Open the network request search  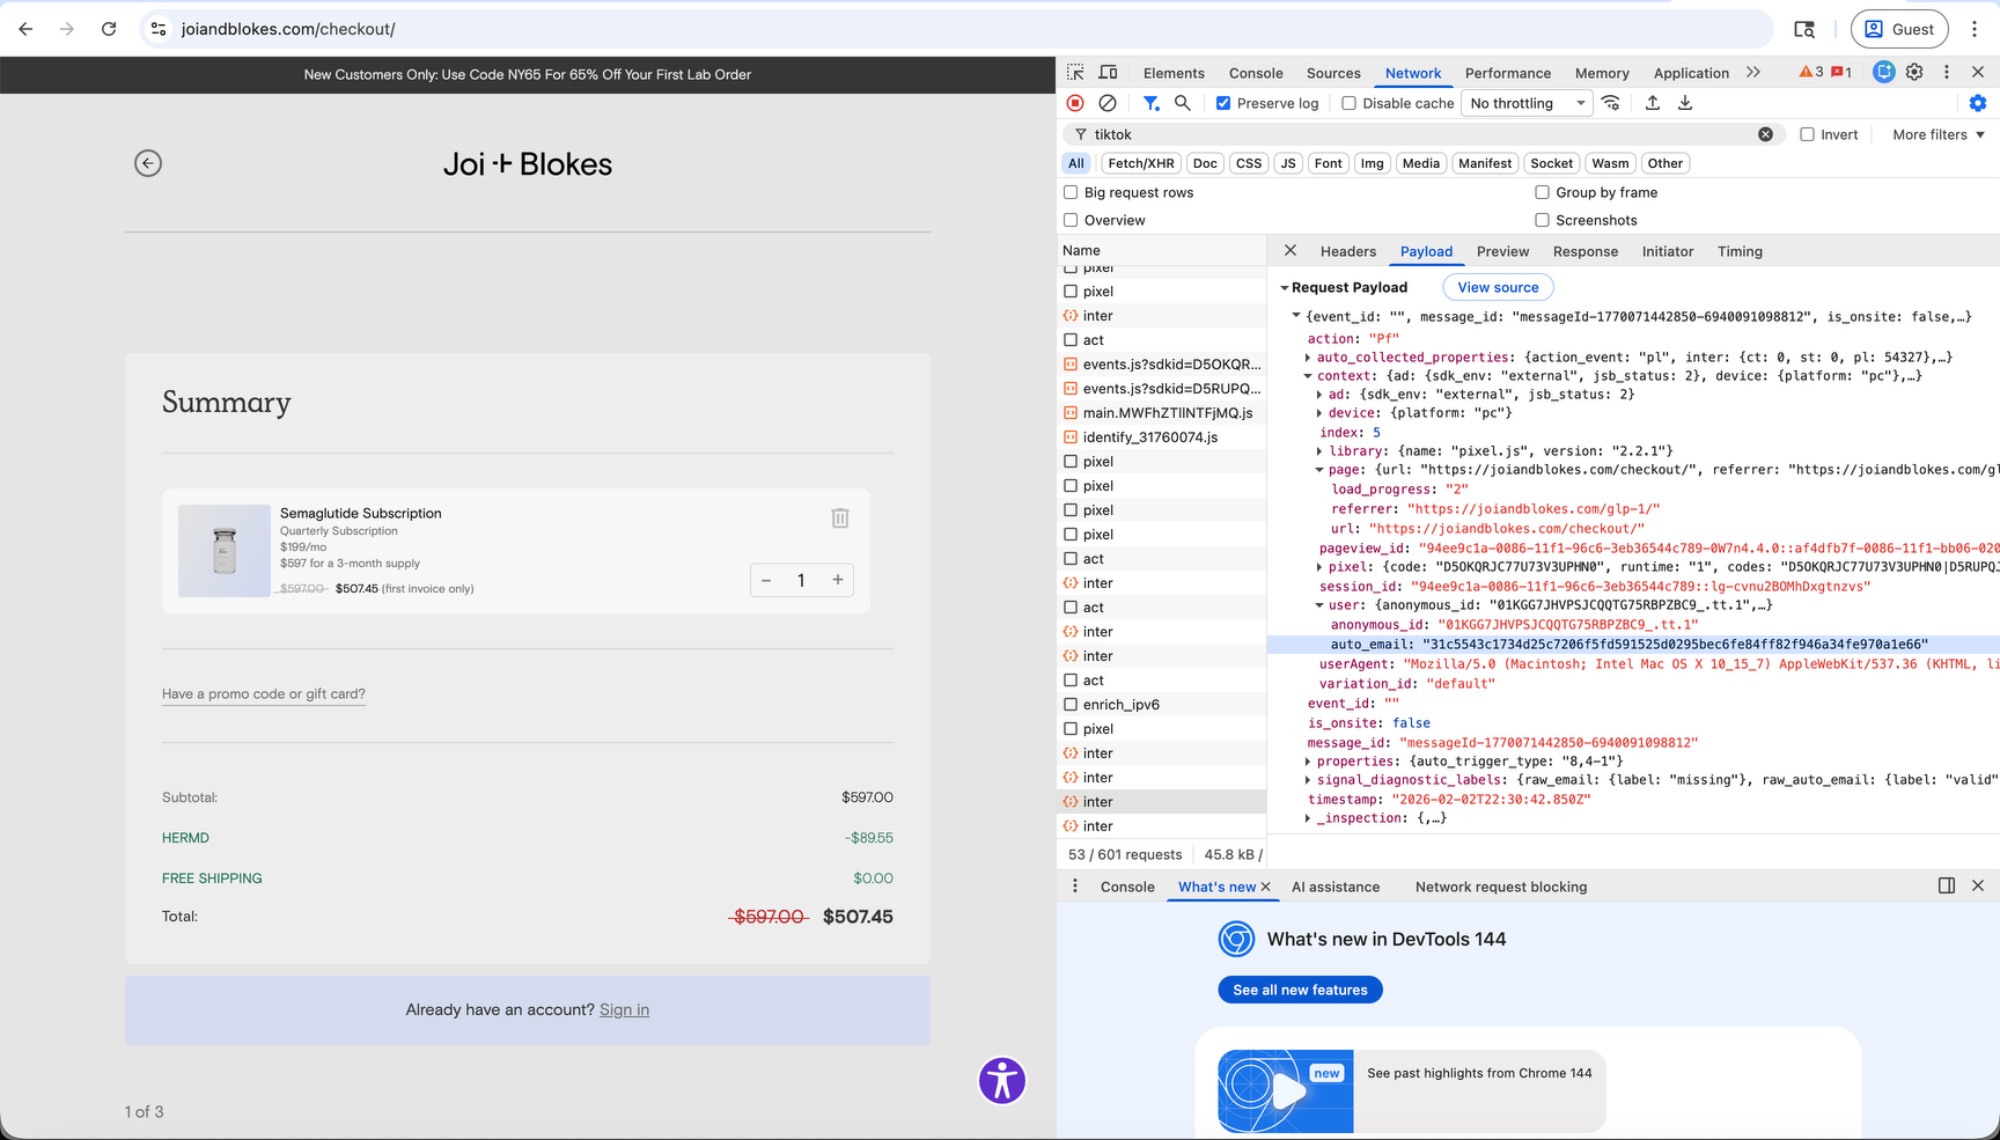pyautogui.click(x=1183, y=103)
